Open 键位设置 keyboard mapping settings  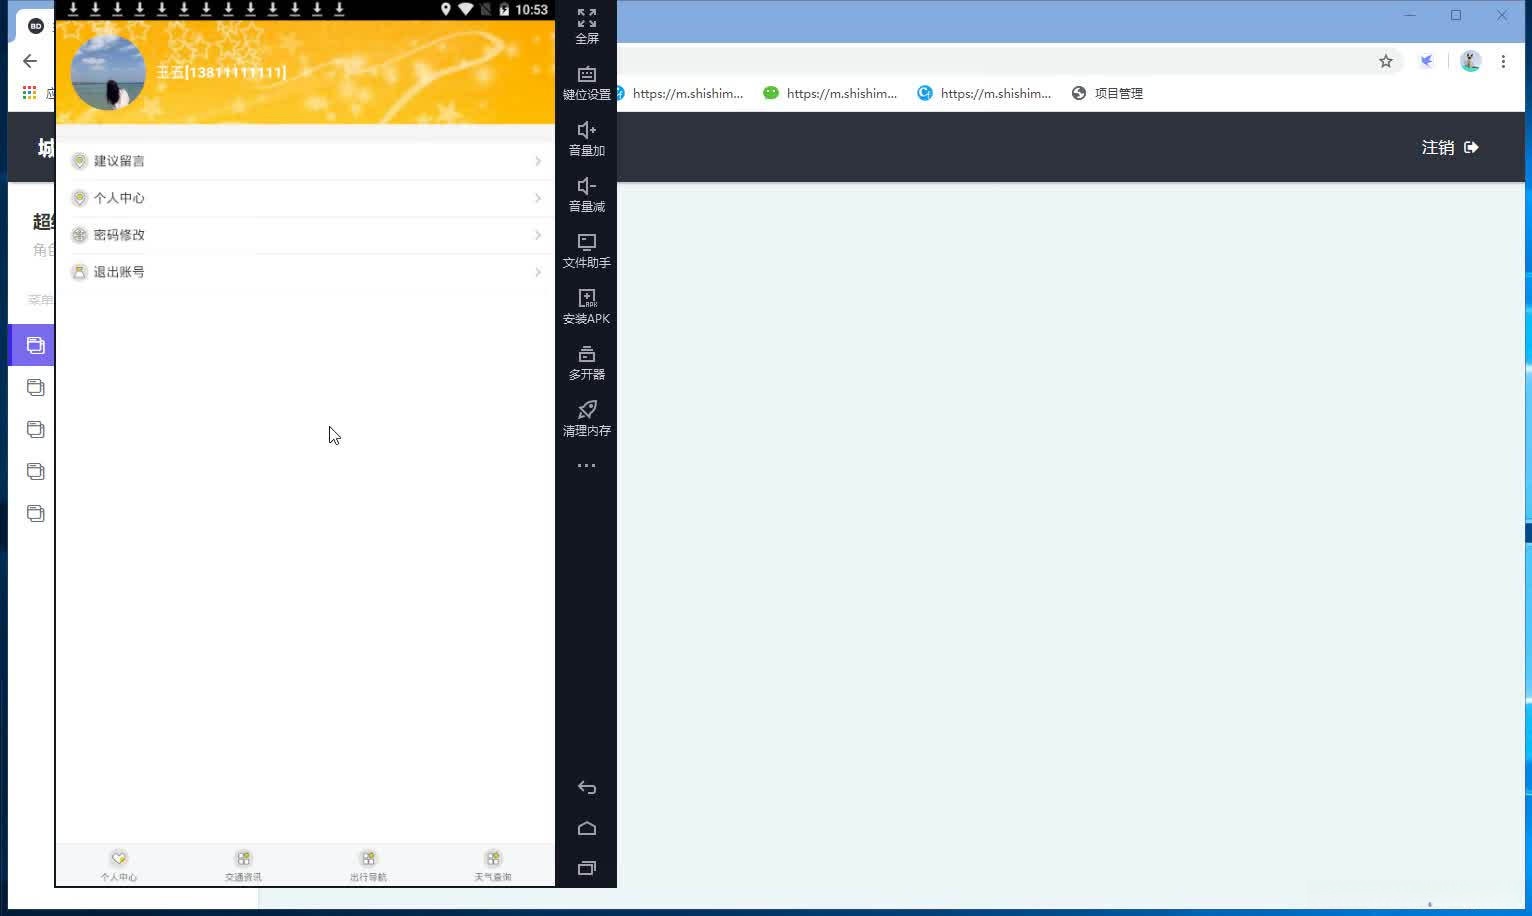(587, 83)
